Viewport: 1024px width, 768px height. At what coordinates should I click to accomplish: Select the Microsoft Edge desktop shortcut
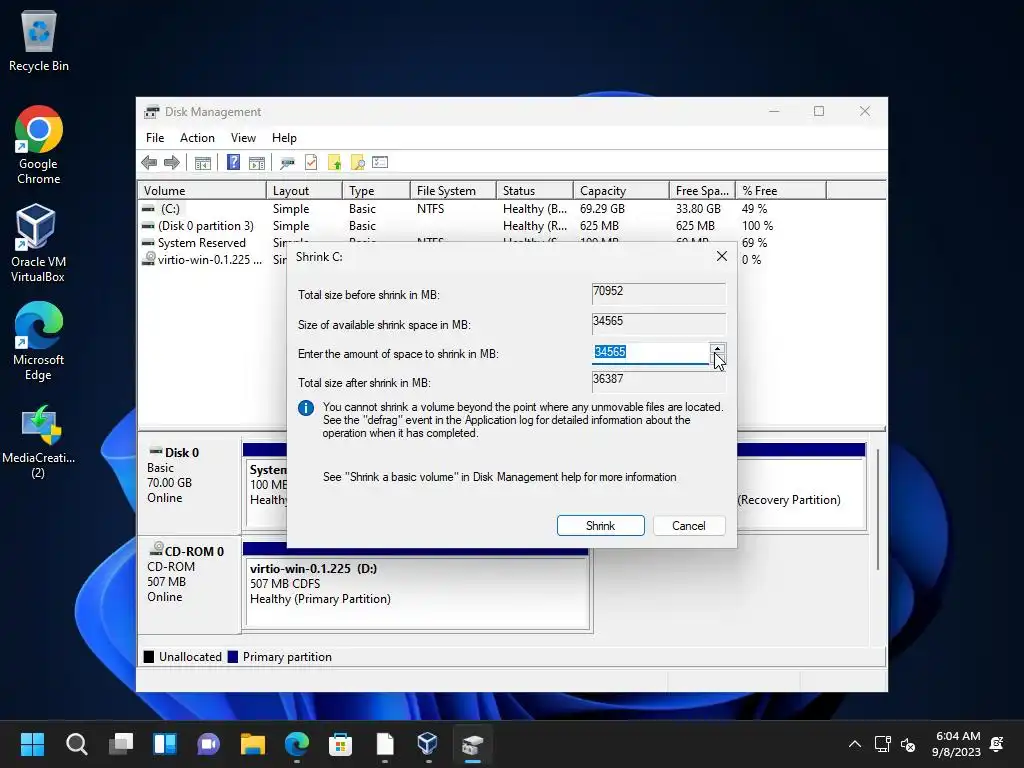click(39, 341)
